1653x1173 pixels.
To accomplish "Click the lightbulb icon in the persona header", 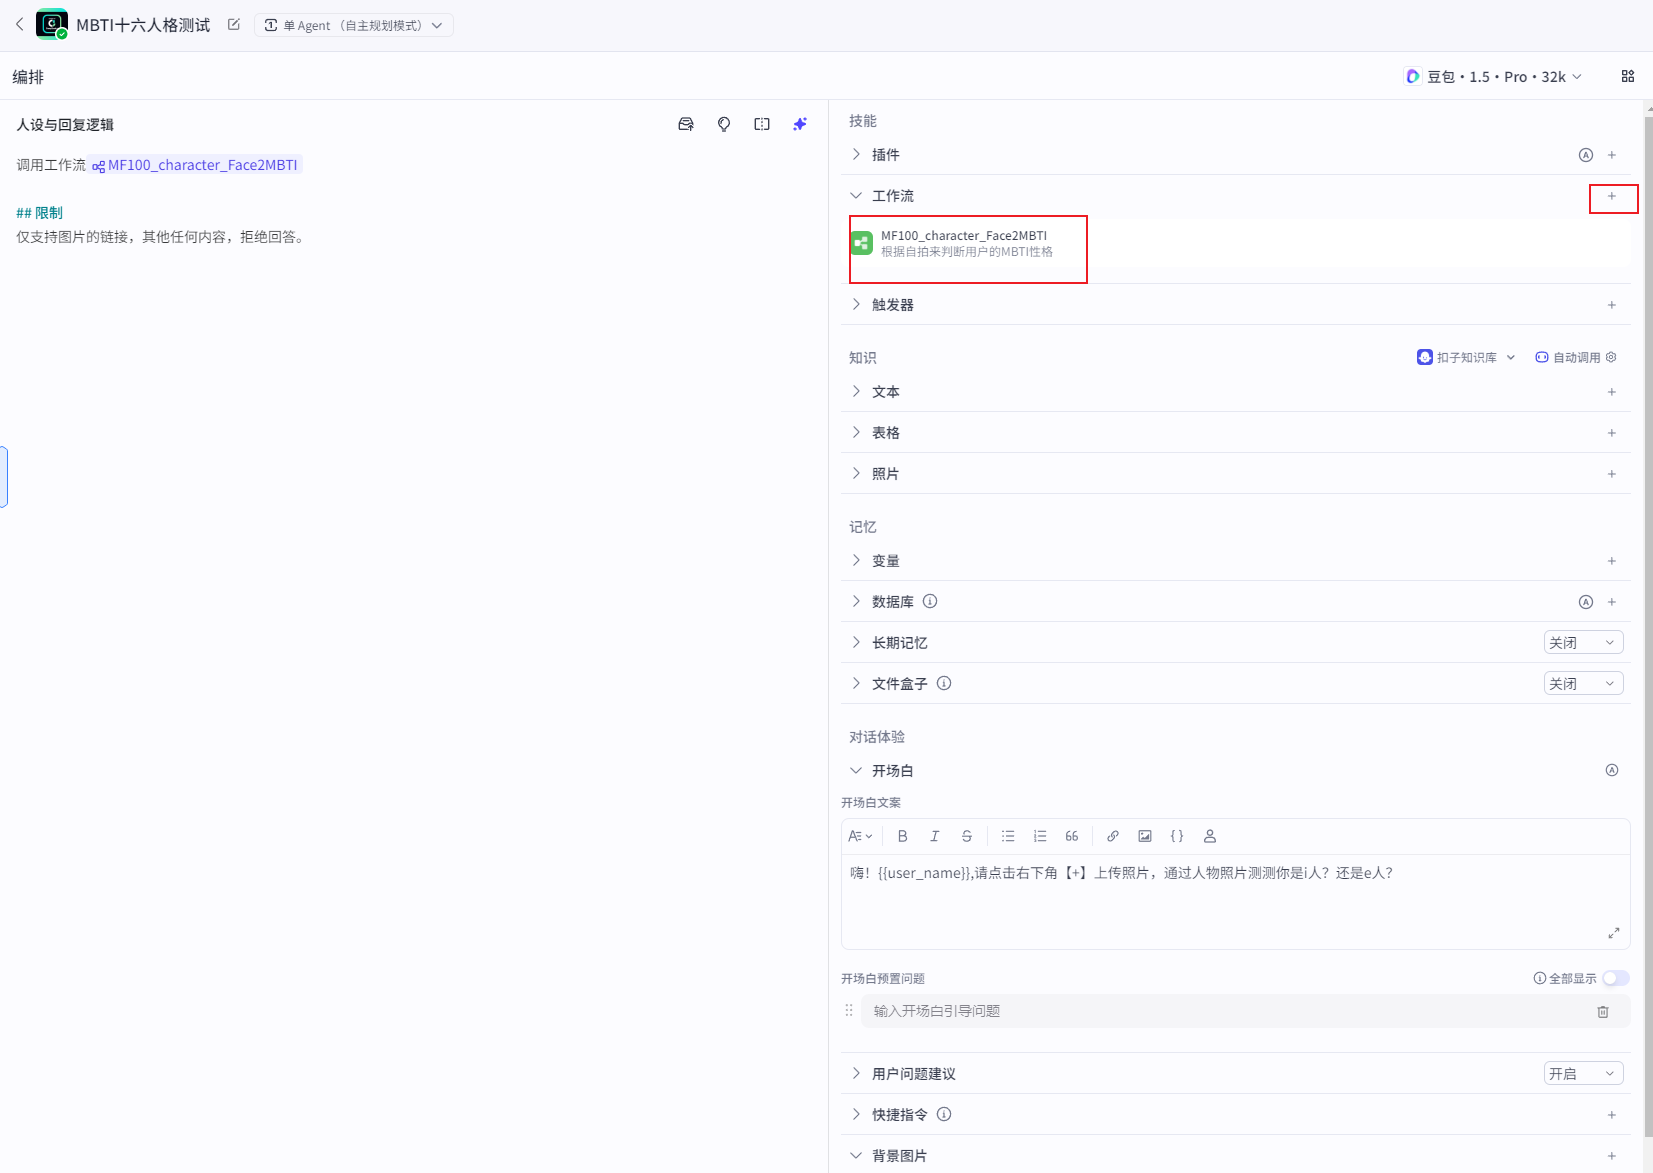I will click(x=724, y=124).
